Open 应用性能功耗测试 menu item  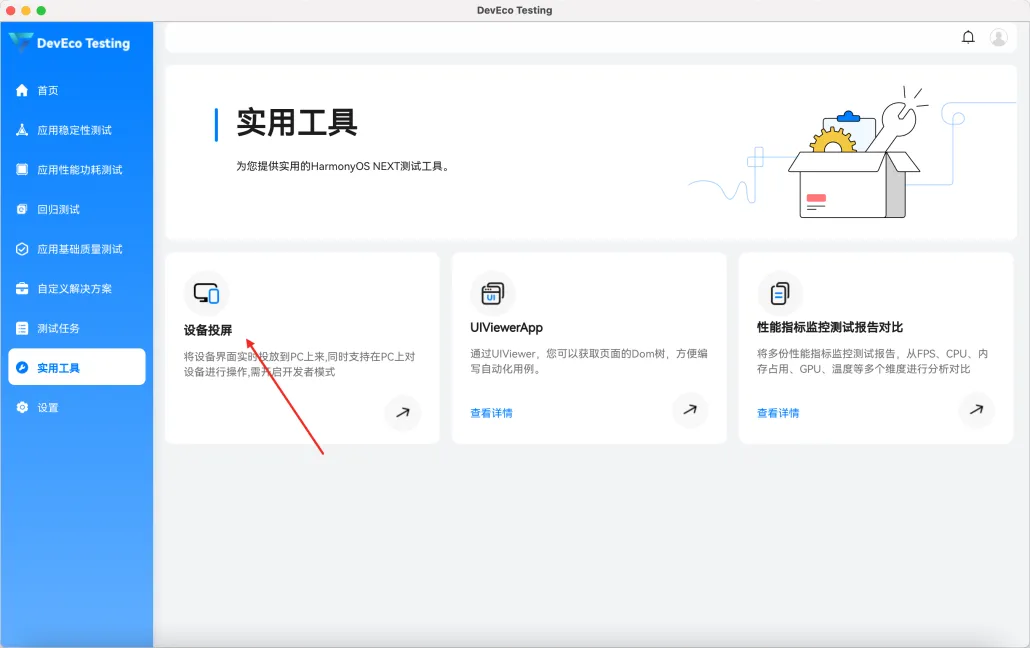pyautogui.click(x=77, y=170)
